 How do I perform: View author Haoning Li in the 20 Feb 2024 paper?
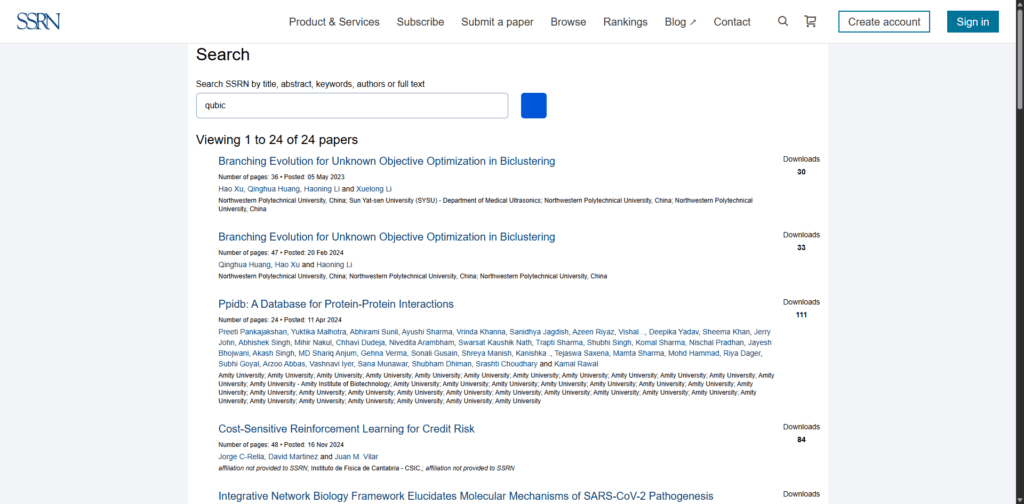334,264
